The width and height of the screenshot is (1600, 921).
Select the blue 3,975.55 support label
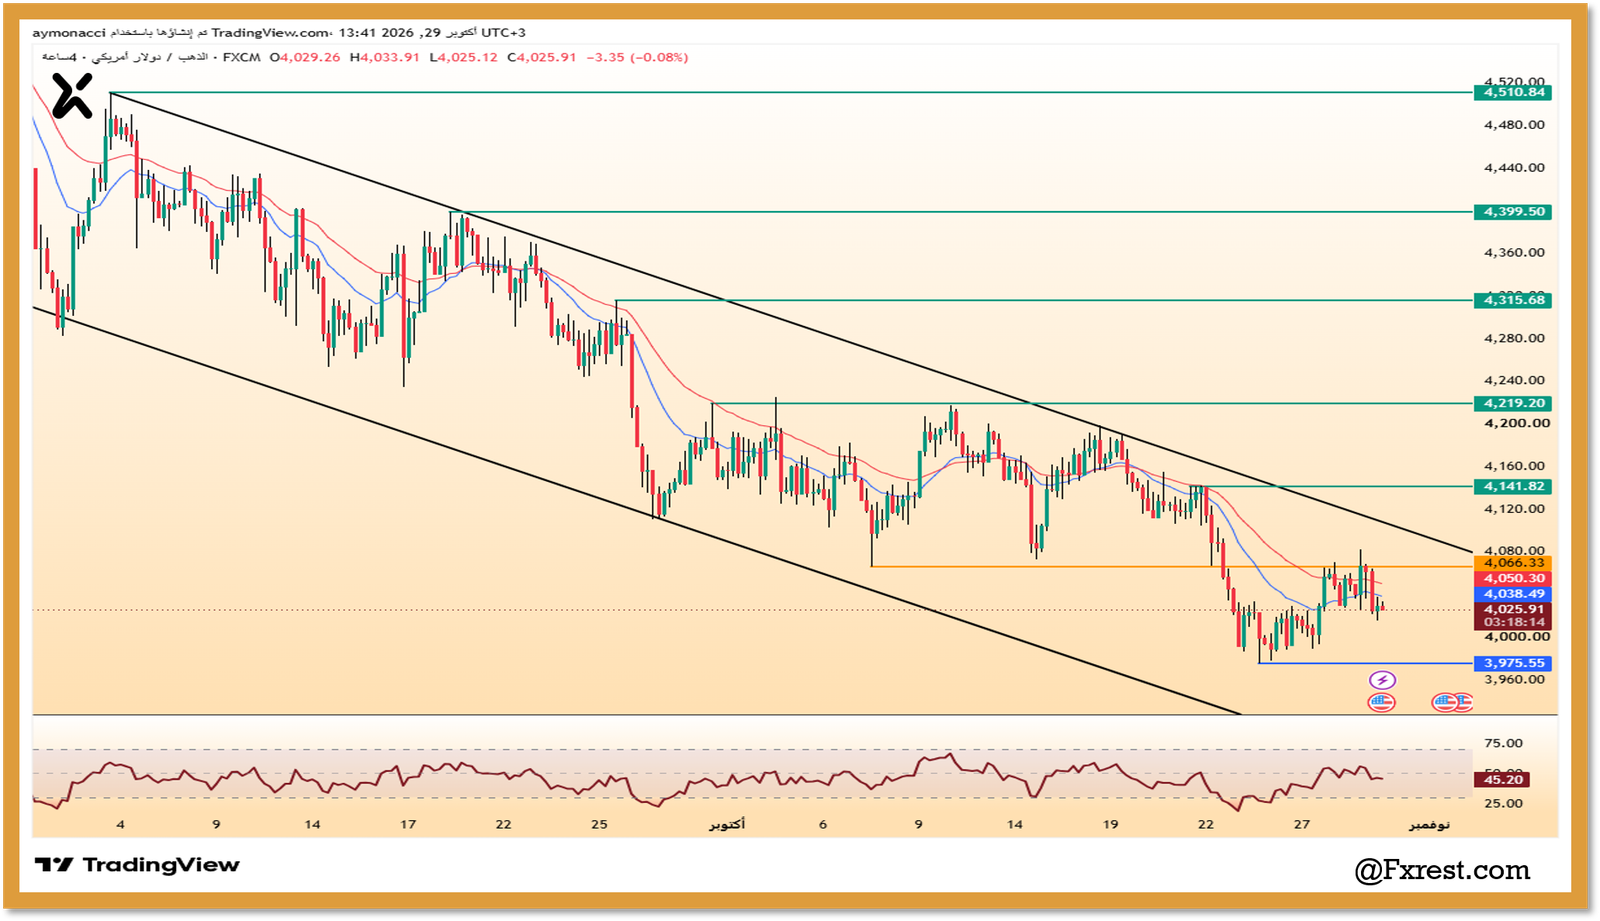pos(1513,663)
